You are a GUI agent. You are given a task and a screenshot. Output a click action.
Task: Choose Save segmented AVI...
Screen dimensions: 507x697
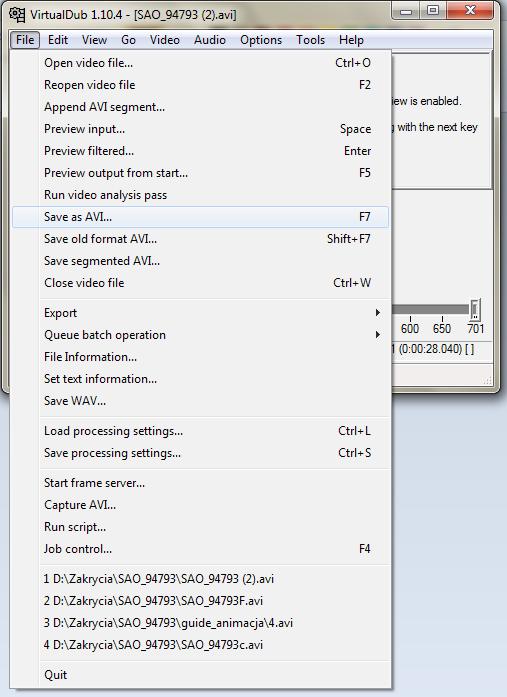200,261
